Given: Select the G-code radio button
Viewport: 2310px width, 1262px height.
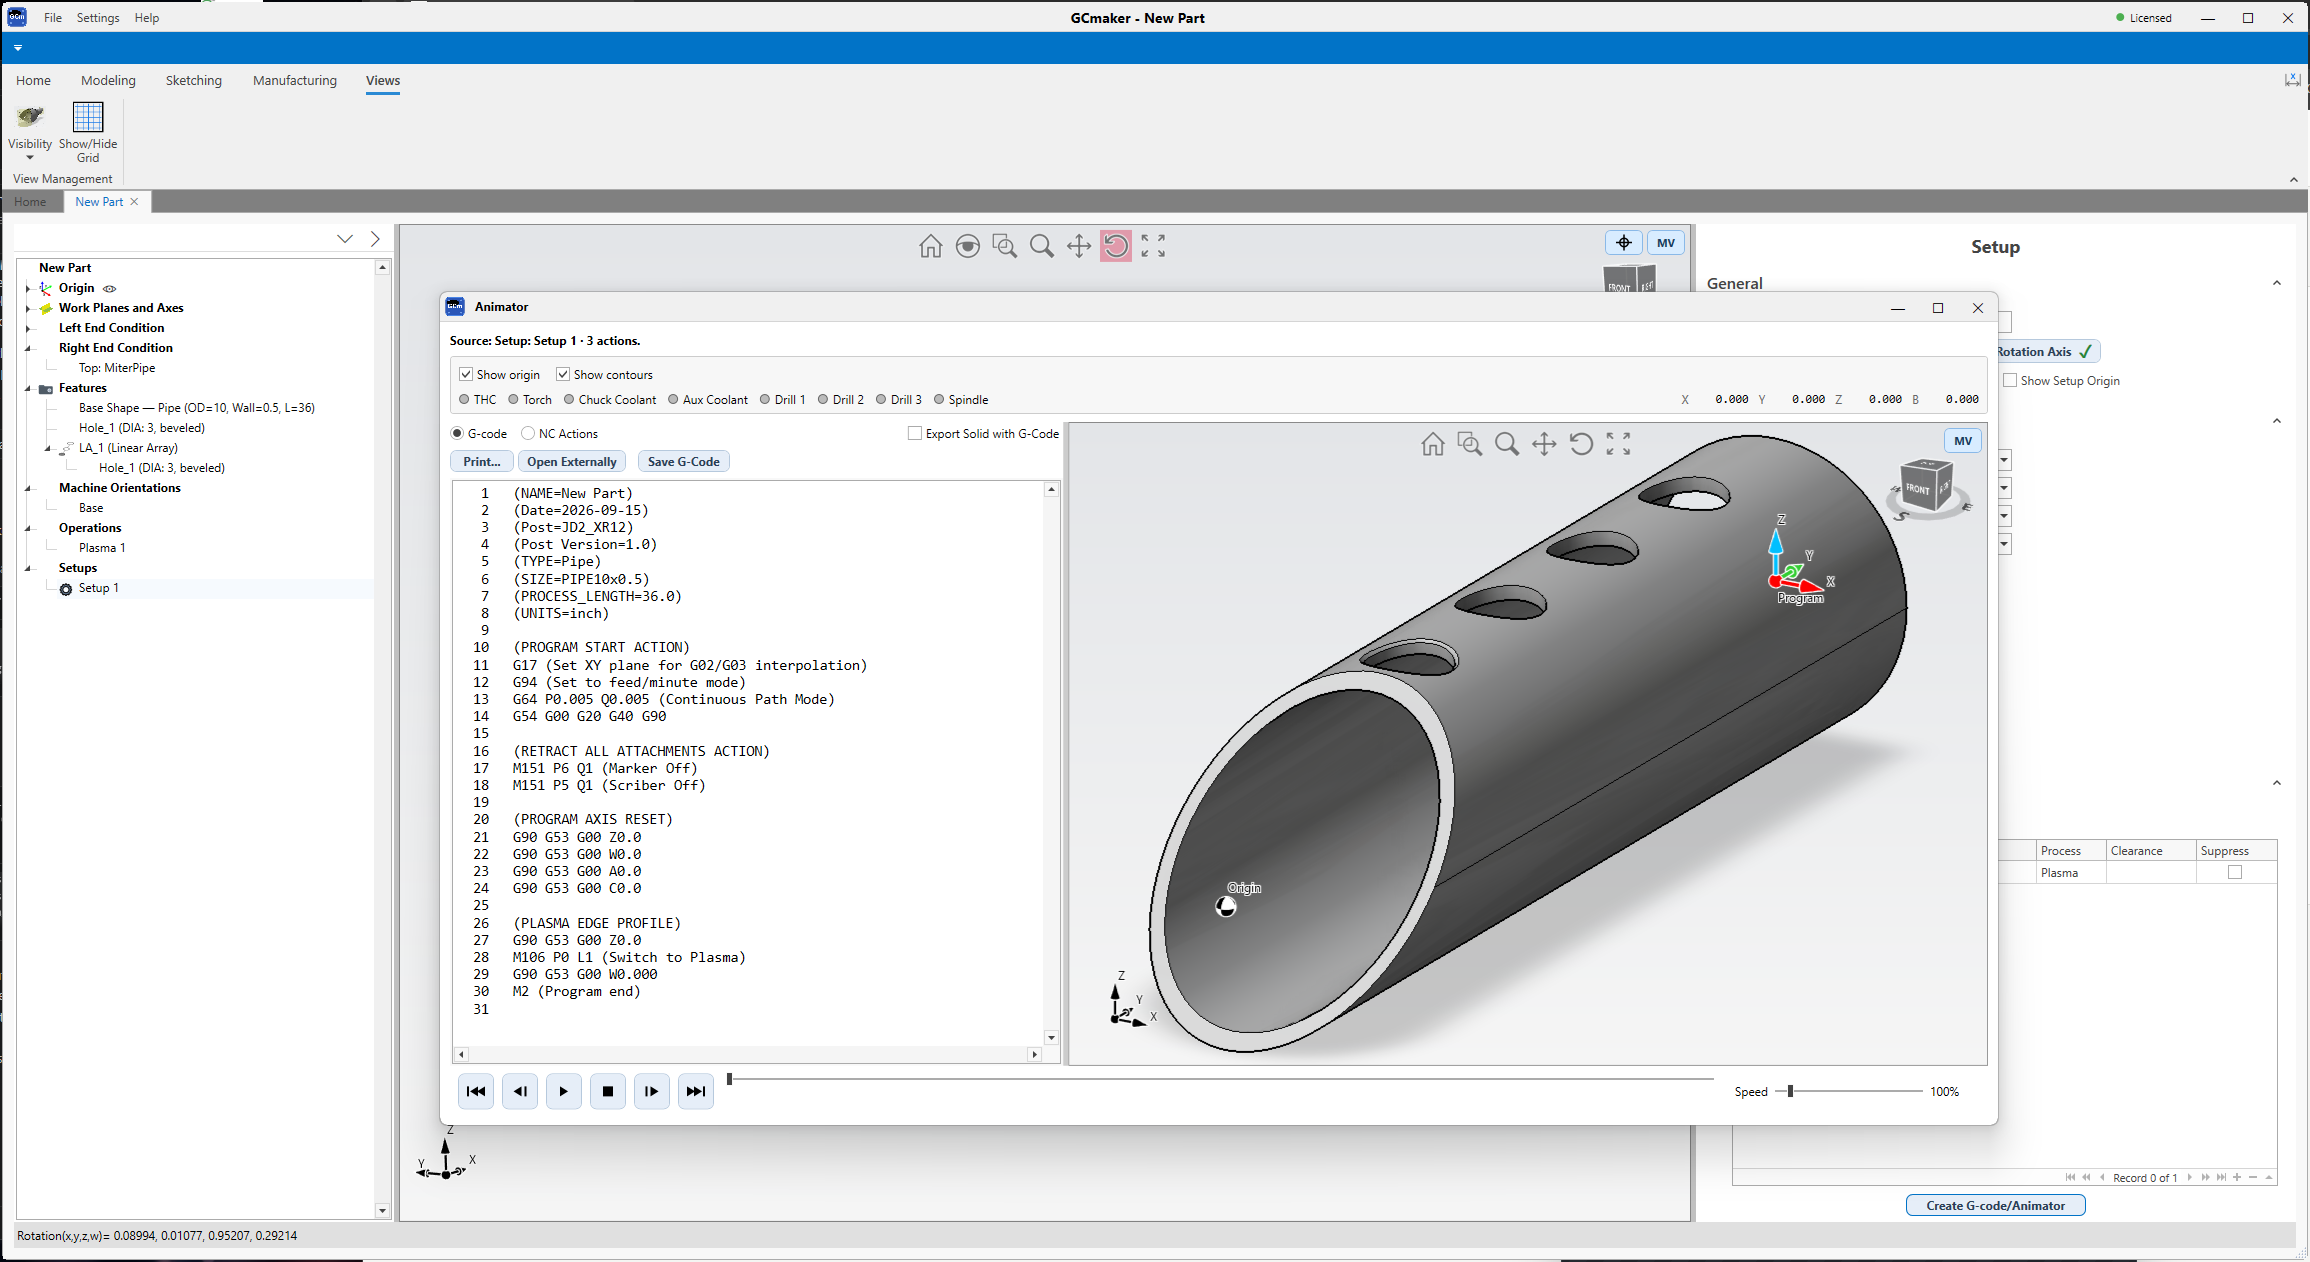Looking at the screenshot, I should tap(457, 433).
